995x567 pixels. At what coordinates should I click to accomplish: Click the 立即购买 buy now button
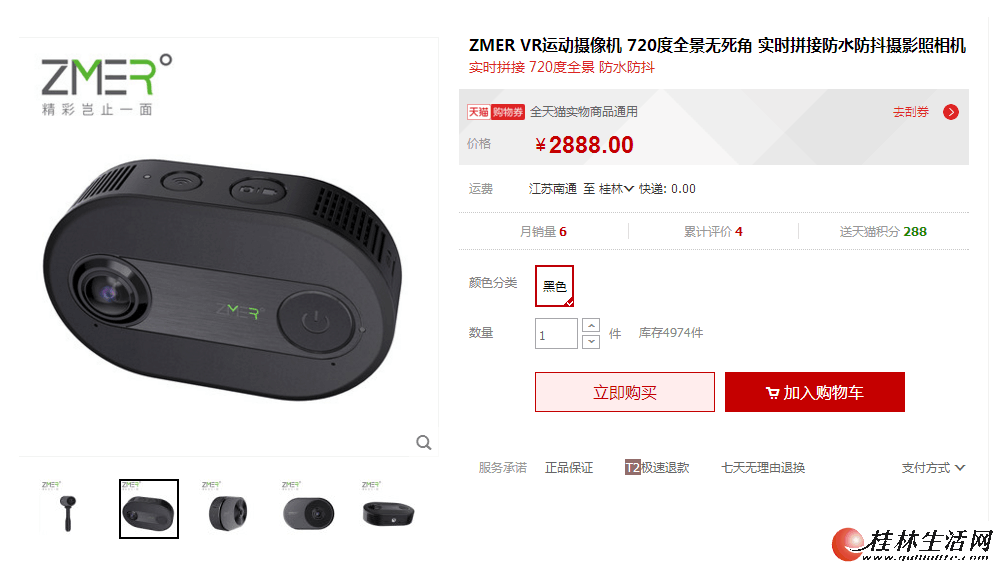click(624, 392)
